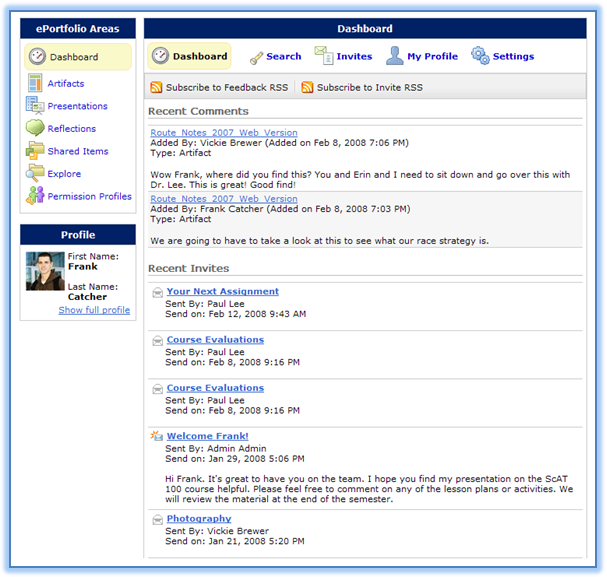Viewport: 607px width, 577px height.
Task: Click the Feedback RSS feed icon
Action: [156, 87]
